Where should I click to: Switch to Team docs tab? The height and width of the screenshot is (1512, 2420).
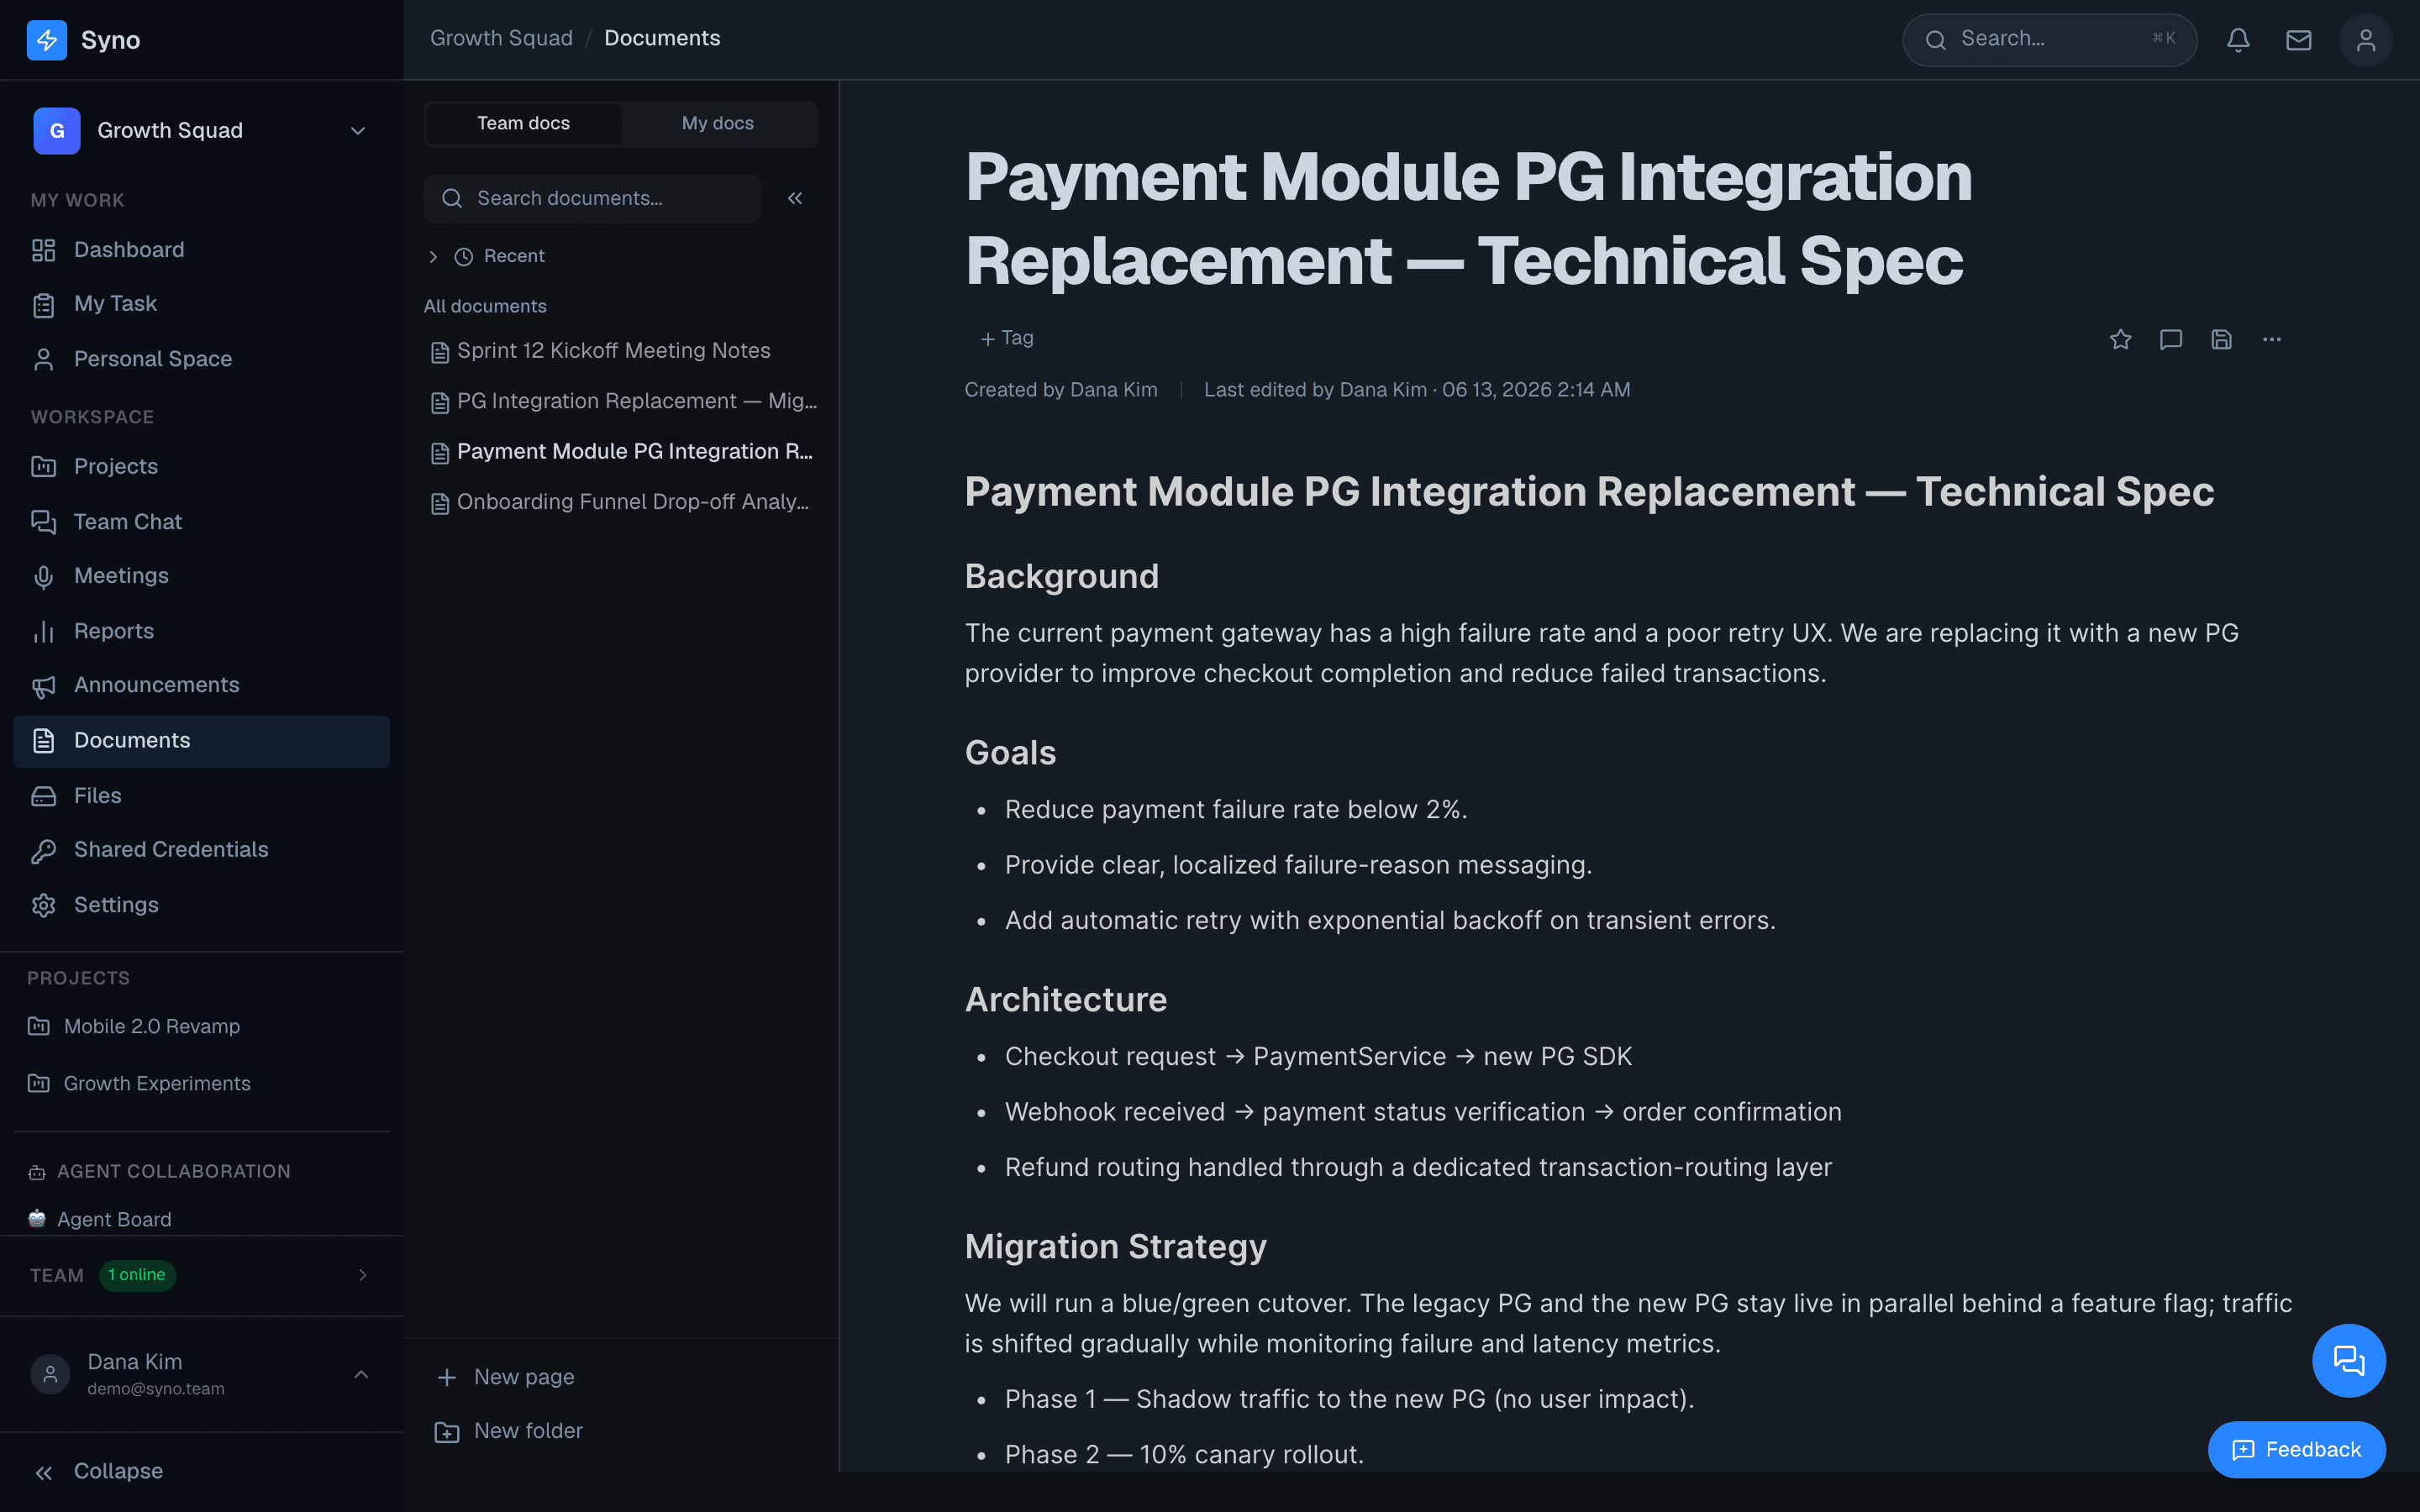coord(523,124)
